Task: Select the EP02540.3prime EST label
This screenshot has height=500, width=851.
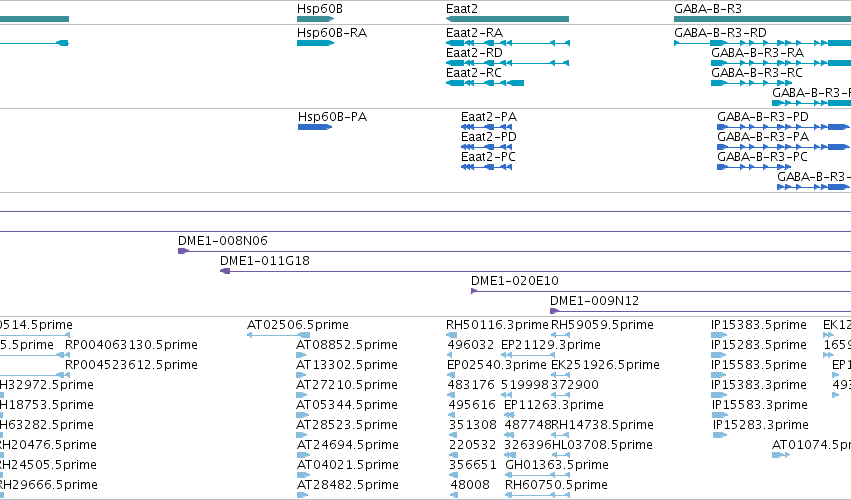Action: [x=497, y=365]
